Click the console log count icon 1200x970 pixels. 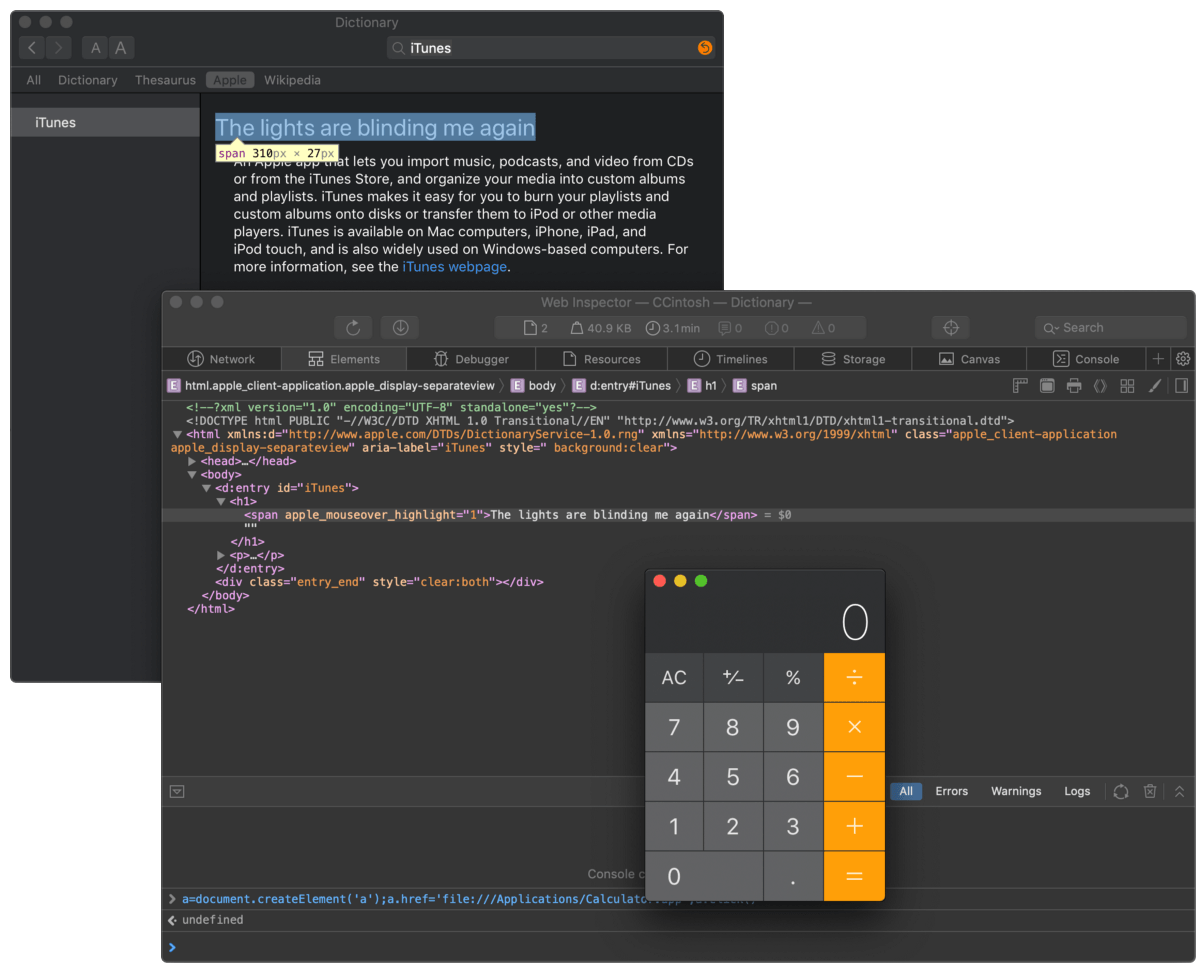coord(725,328)
